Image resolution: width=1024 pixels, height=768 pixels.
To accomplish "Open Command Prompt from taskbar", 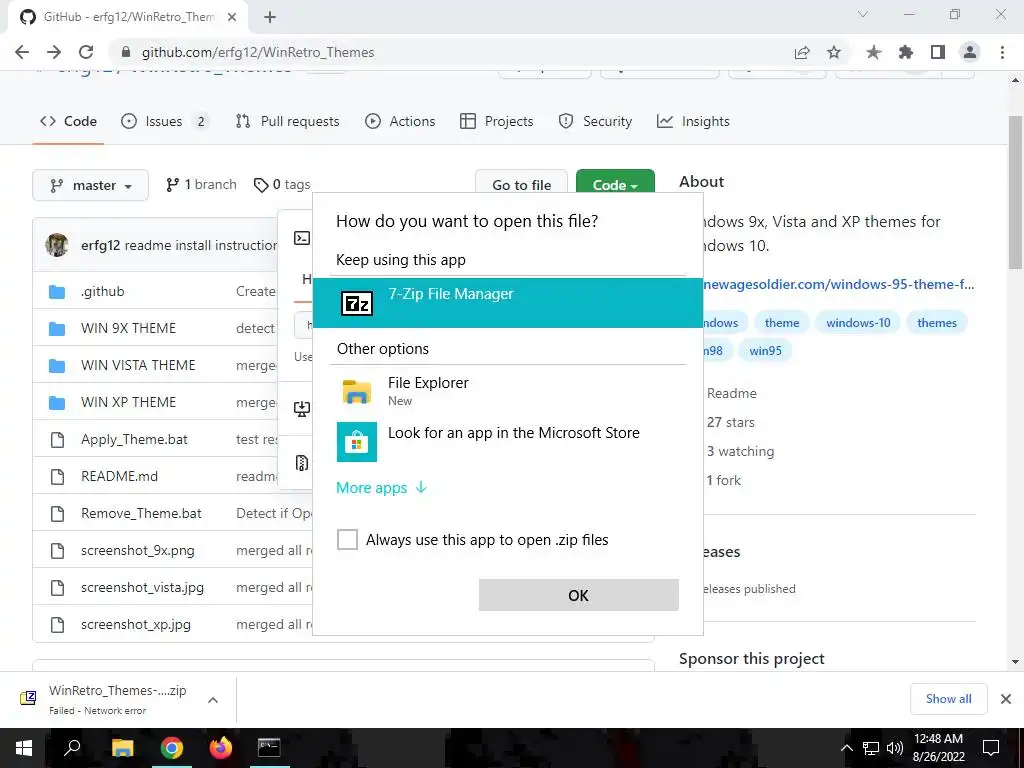I will 269,748.
